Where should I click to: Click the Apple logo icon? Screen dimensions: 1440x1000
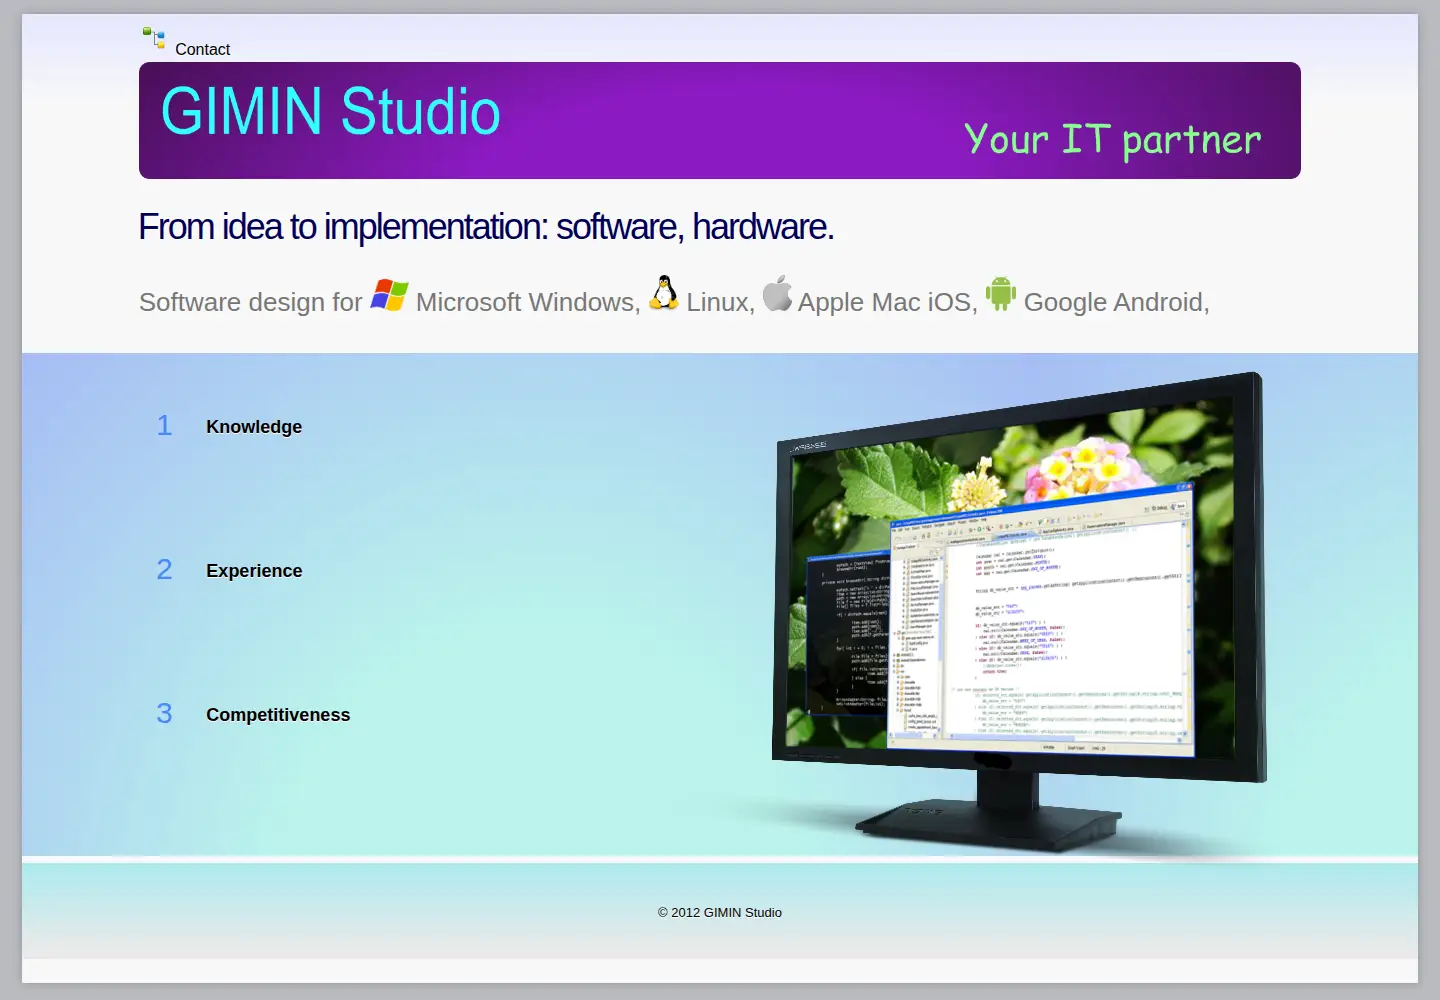tap(777, 293)
